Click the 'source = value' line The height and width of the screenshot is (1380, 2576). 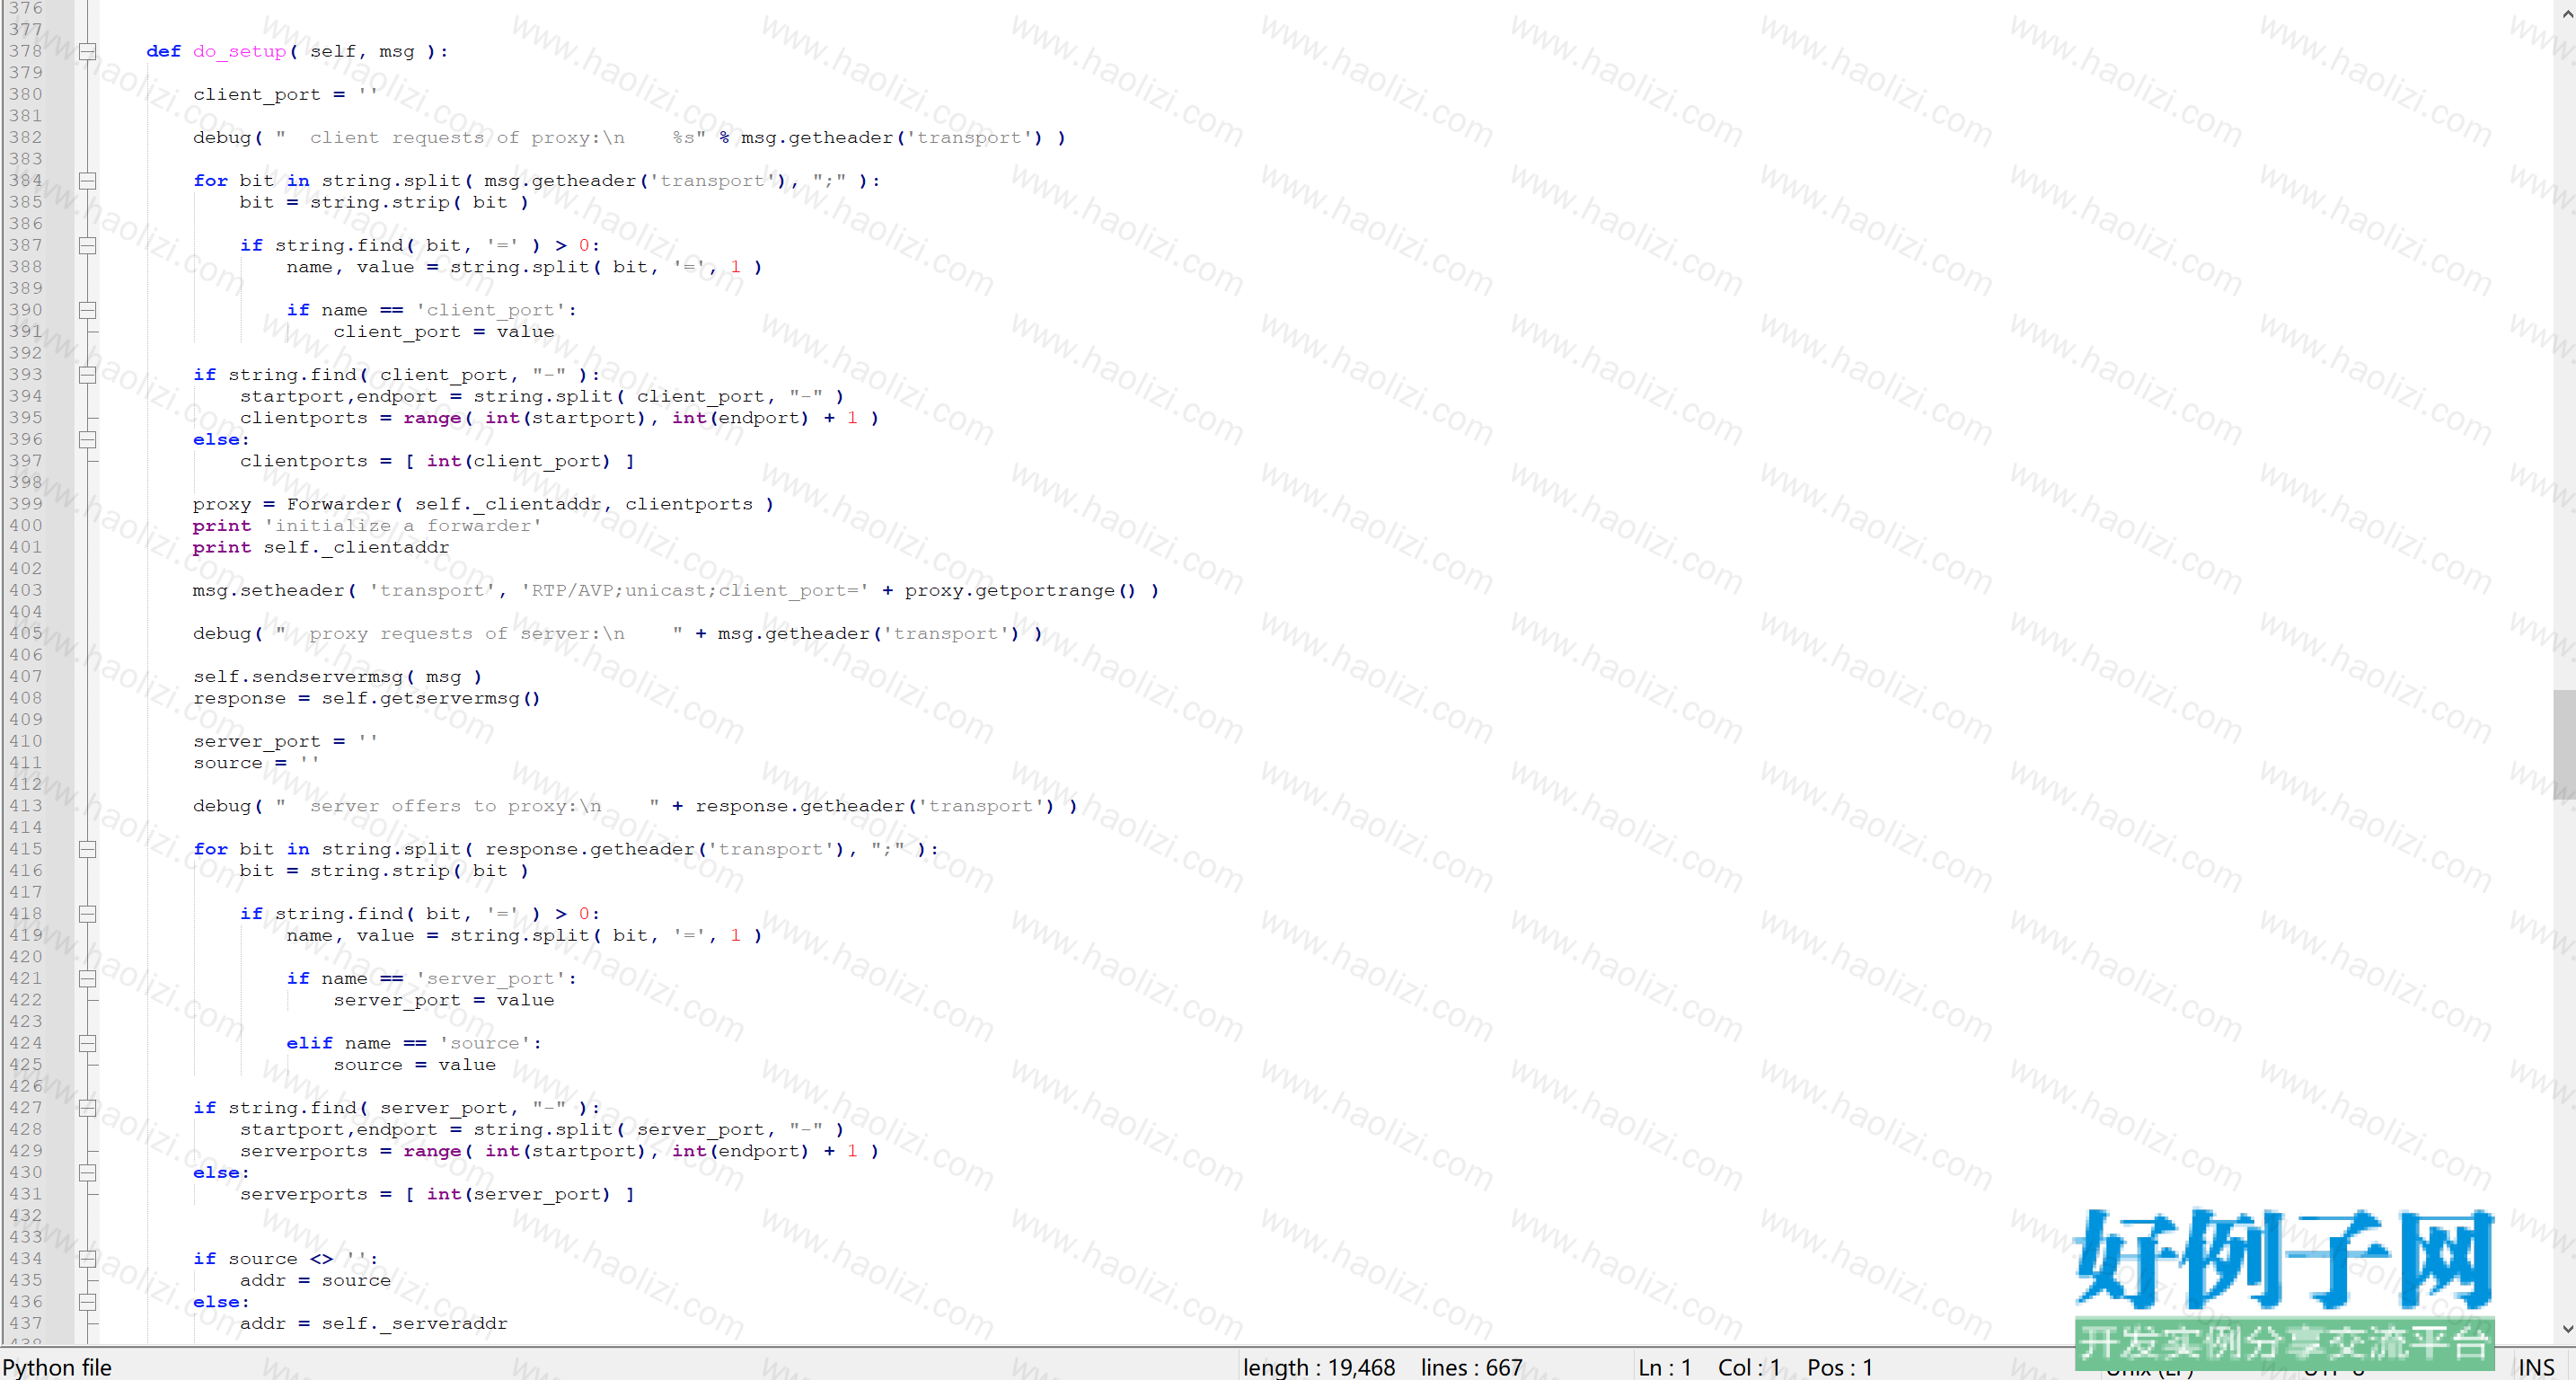[415, 1065]
